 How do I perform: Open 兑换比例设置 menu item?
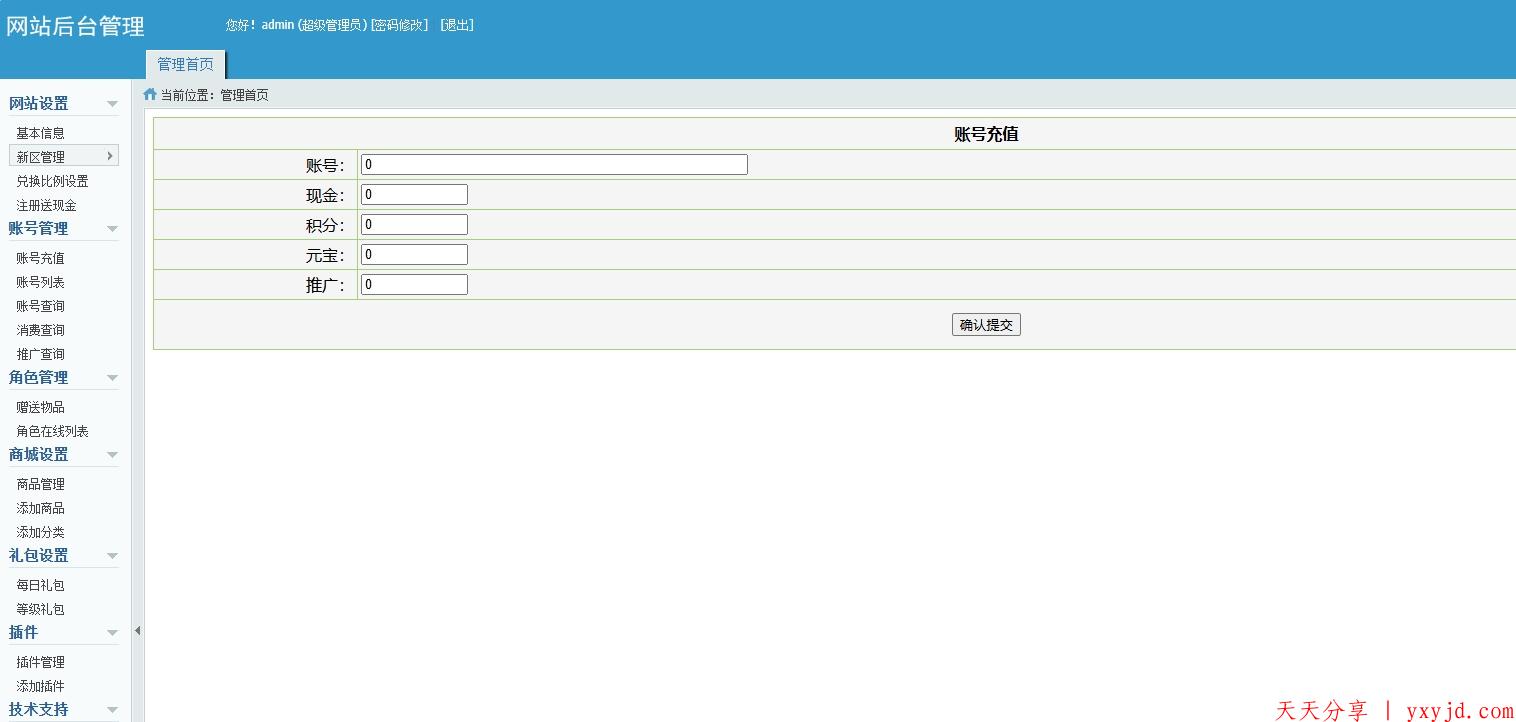[52, 181]
